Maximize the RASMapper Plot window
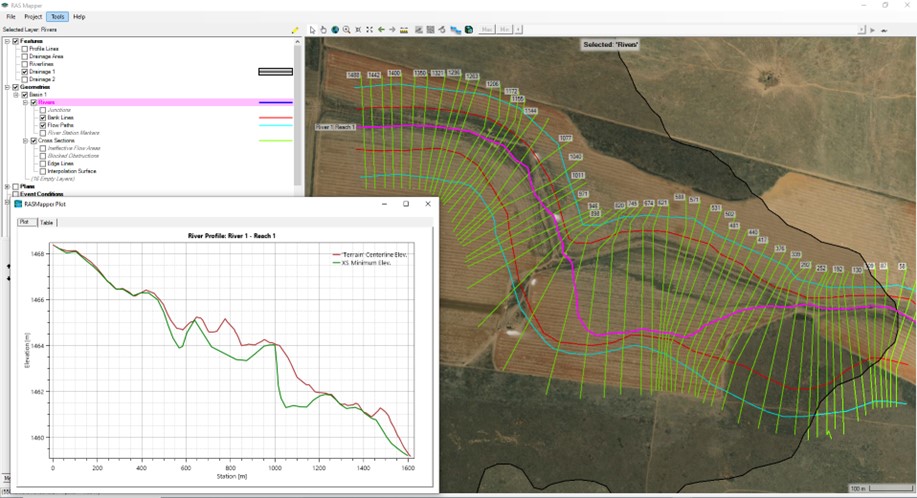This screenshot has width=917, height=498. pos(406,204)
